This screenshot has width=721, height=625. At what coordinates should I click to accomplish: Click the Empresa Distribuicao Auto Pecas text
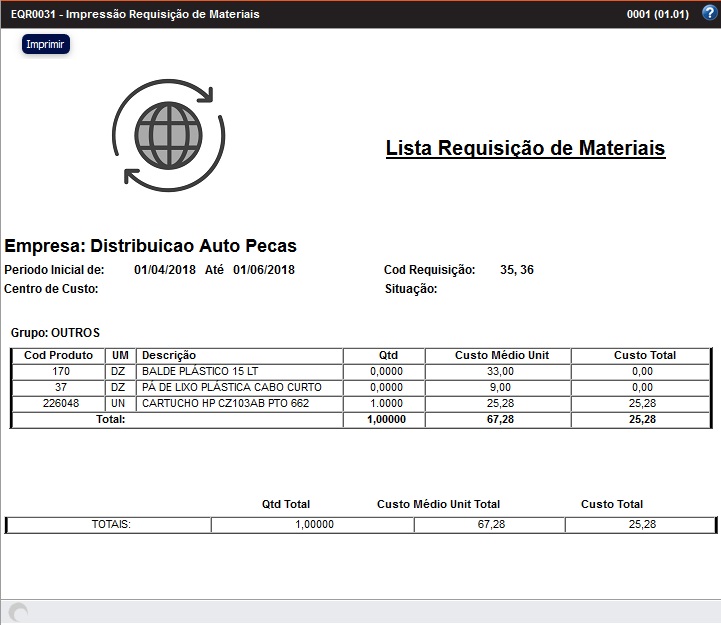[151, 246]
